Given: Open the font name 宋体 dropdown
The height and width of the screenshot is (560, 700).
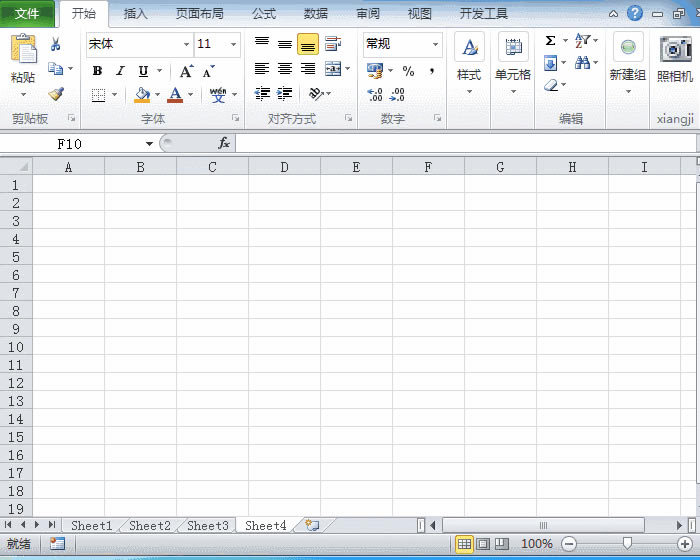Looking at the screenshot, I should pos(186,44).
